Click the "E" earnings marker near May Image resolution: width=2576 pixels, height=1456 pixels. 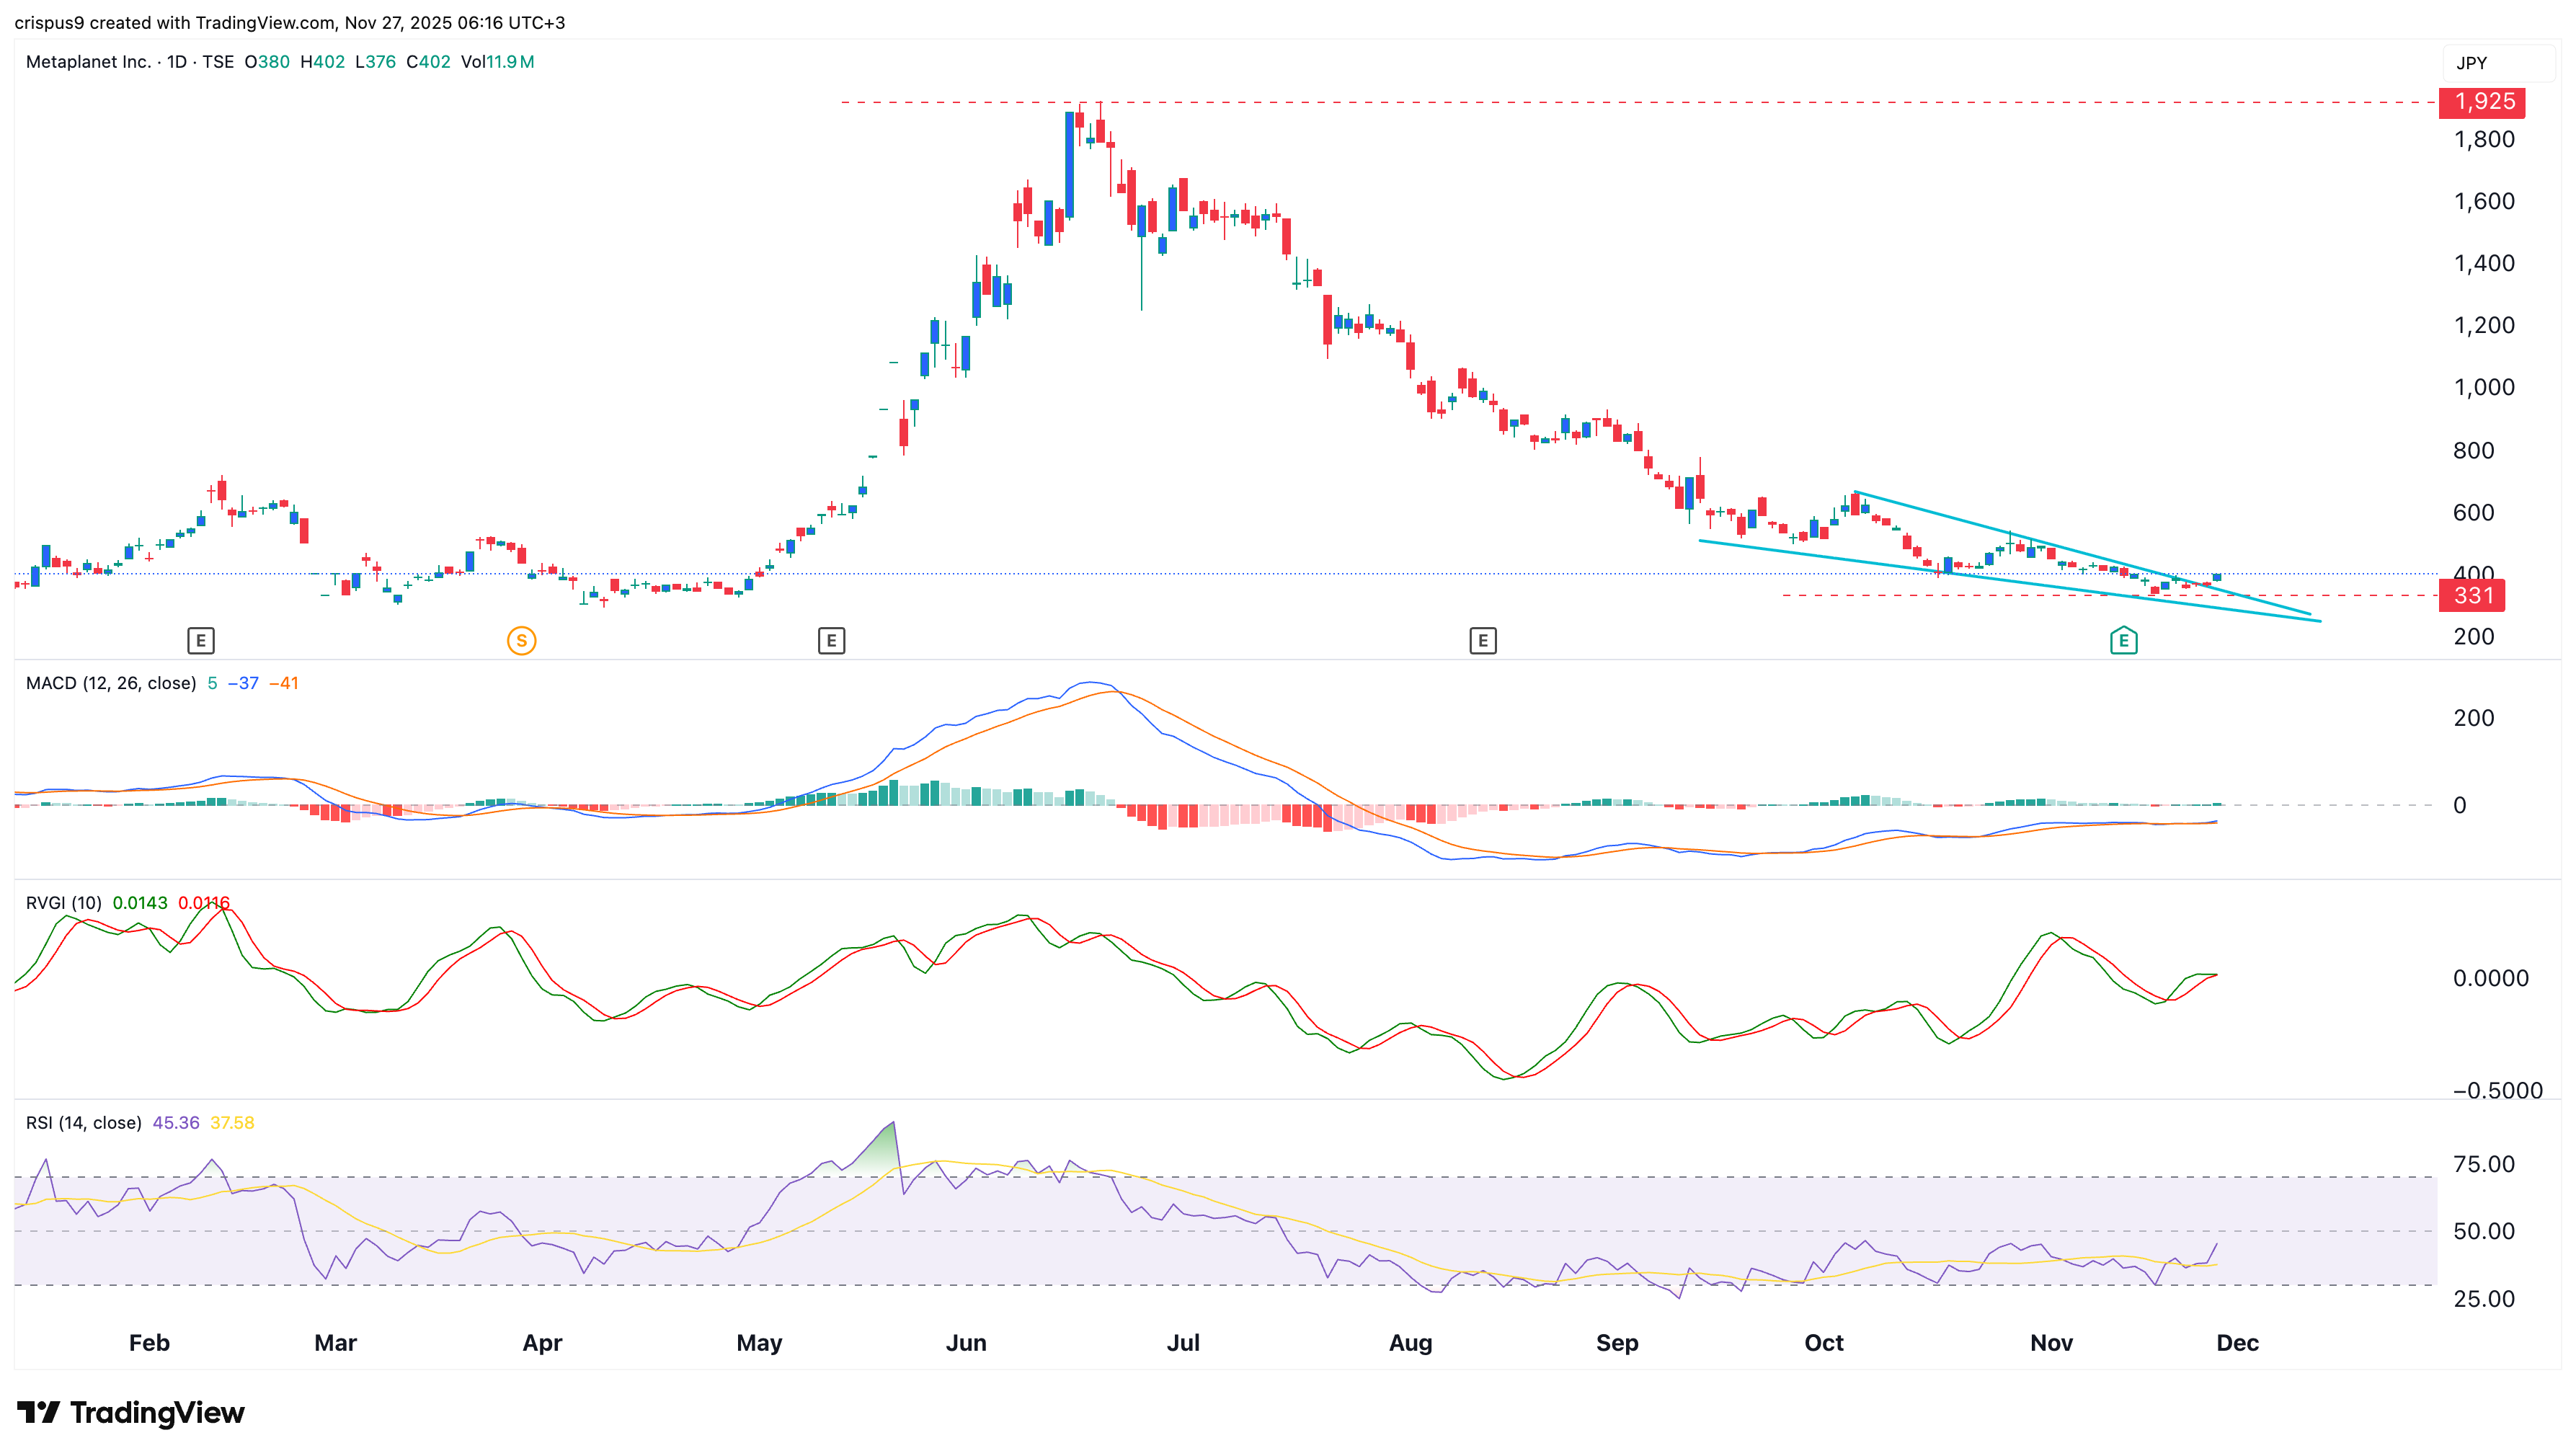[831, 640]
